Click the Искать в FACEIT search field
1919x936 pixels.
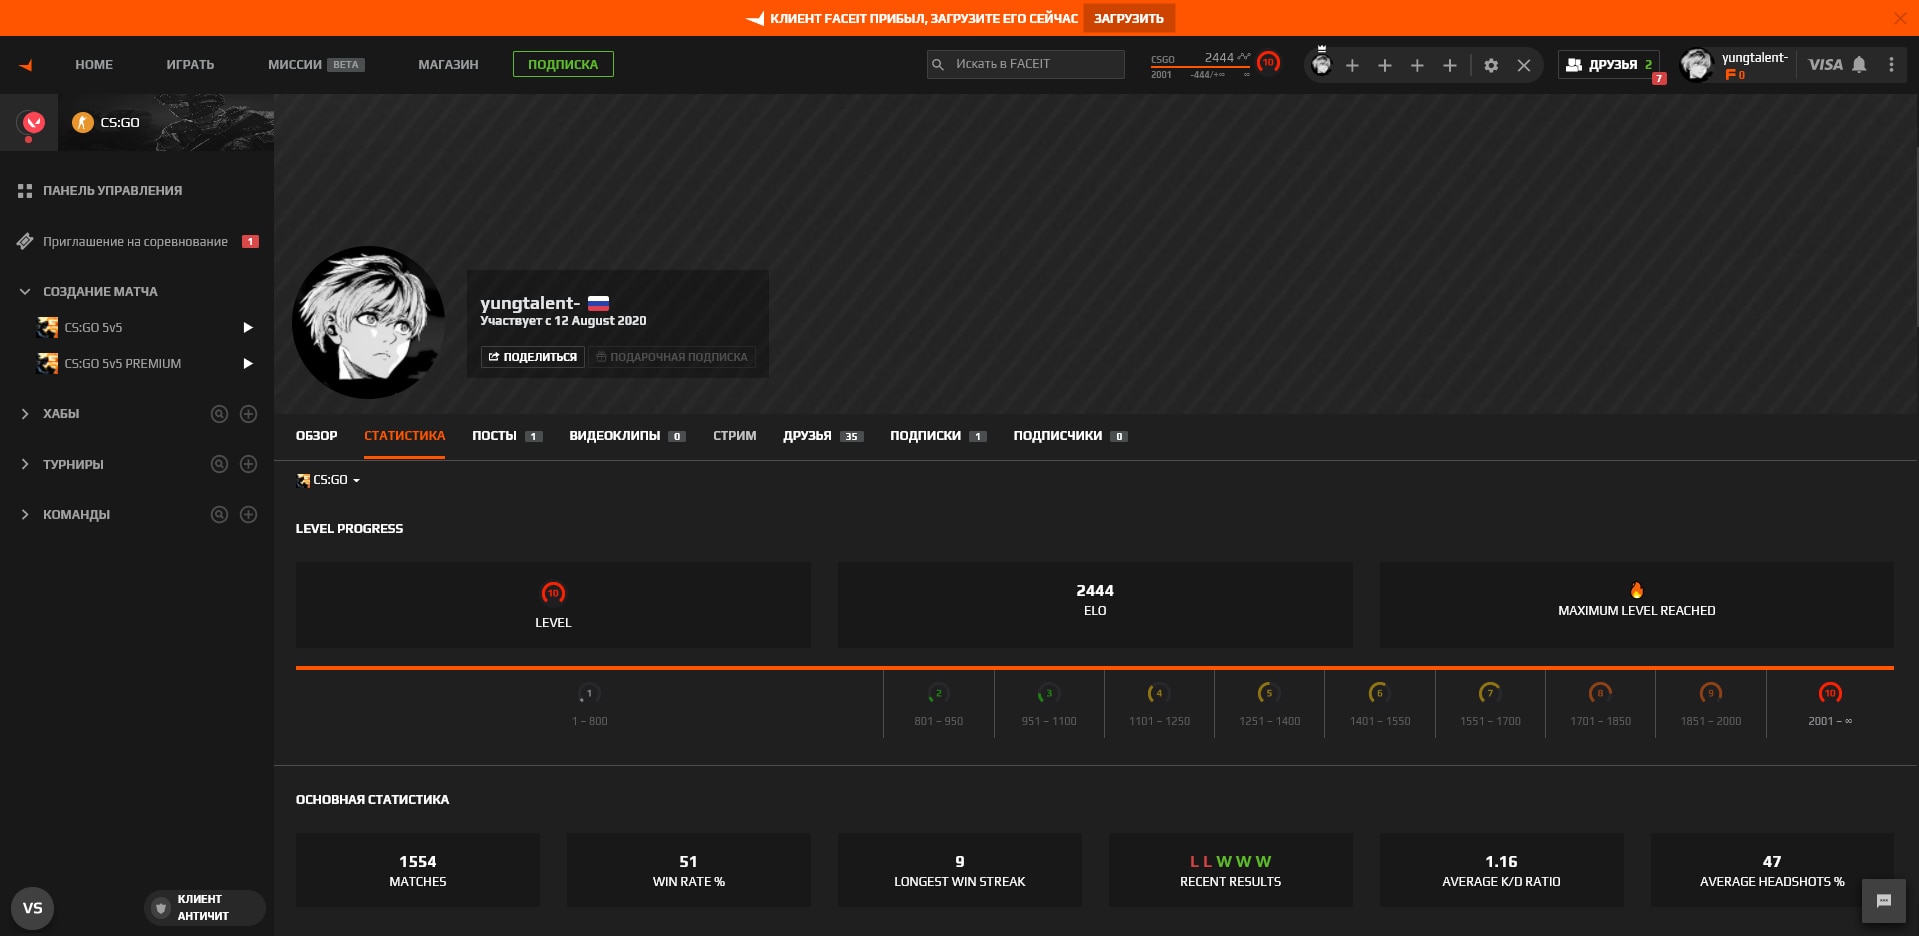click(1026, 64)
